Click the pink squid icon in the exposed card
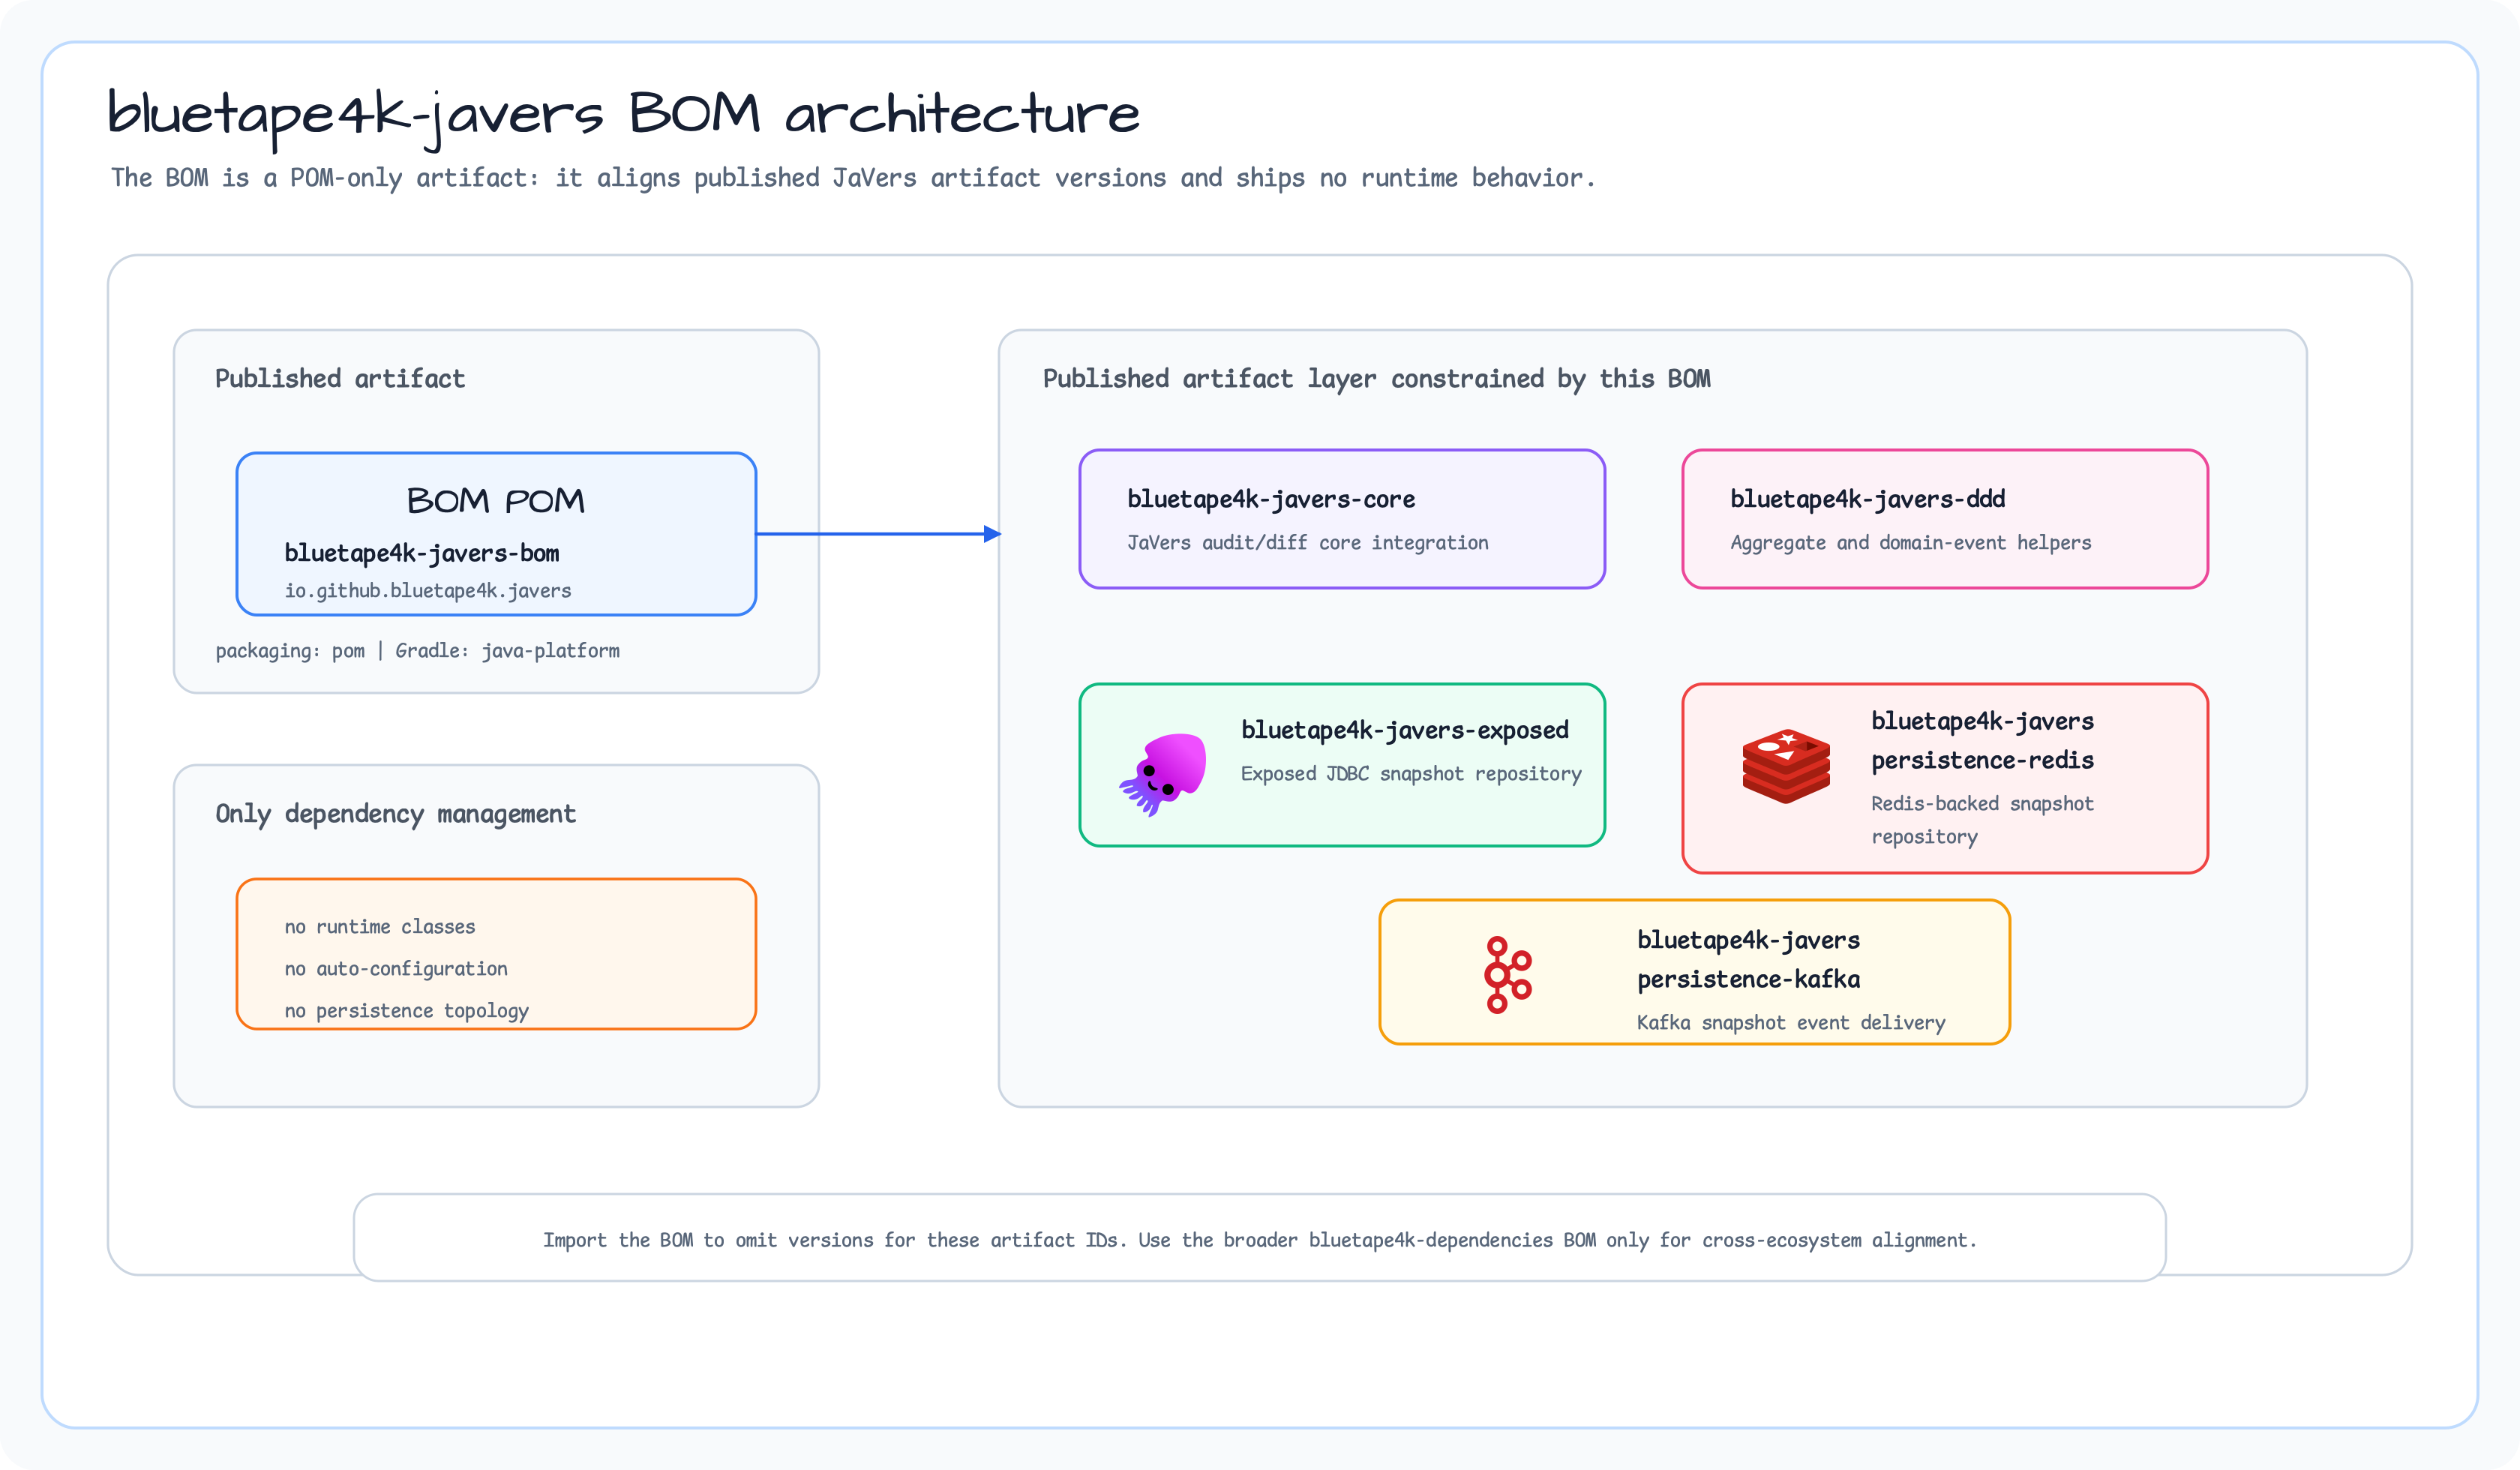Screen dimensions: 2520x1470 point(1163,774)
